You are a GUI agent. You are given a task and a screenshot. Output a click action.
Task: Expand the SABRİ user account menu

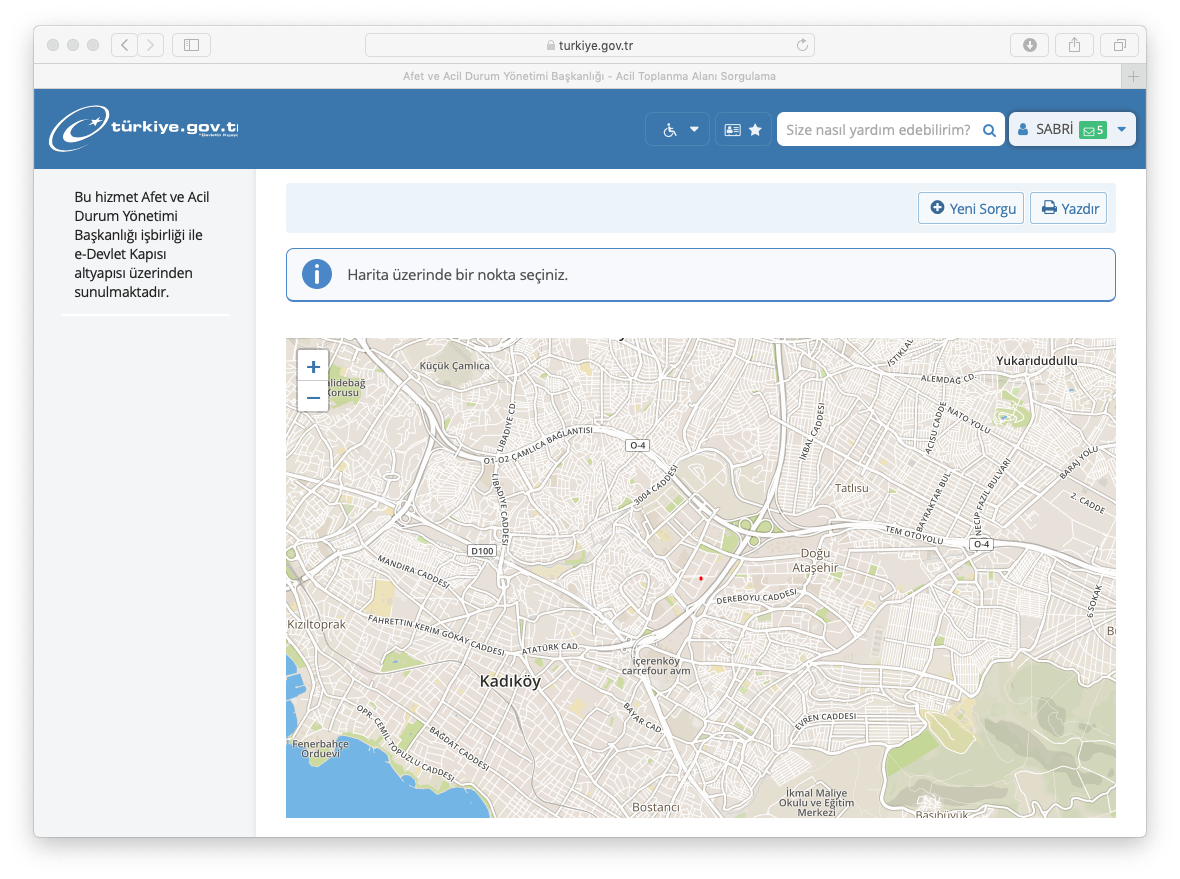(1121, 130)
